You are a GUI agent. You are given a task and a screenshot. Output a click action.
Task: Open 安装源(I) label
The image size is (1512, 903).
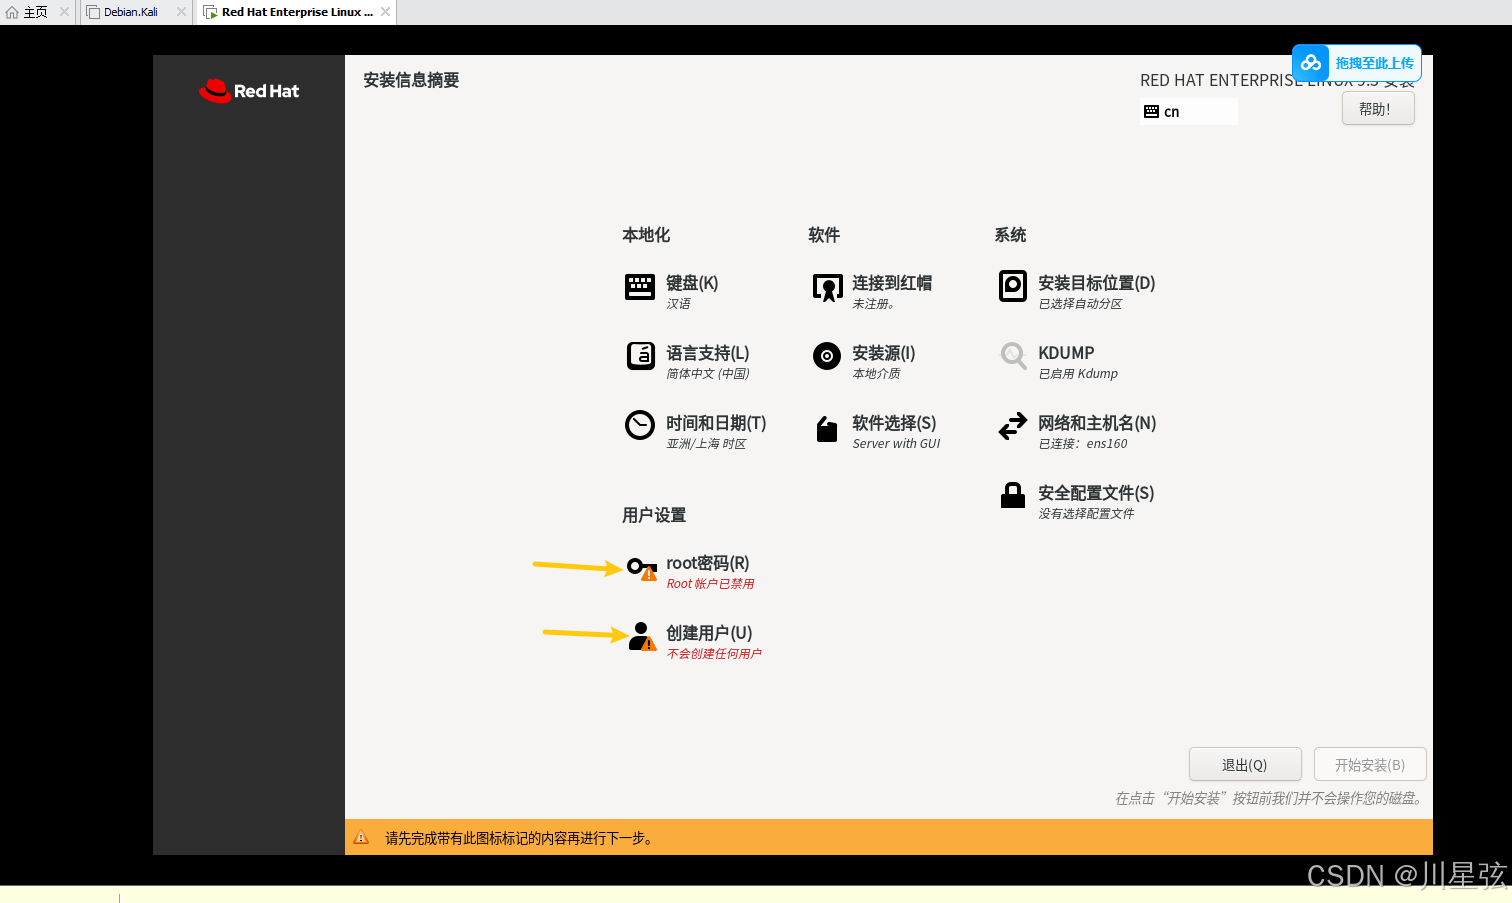884,353
